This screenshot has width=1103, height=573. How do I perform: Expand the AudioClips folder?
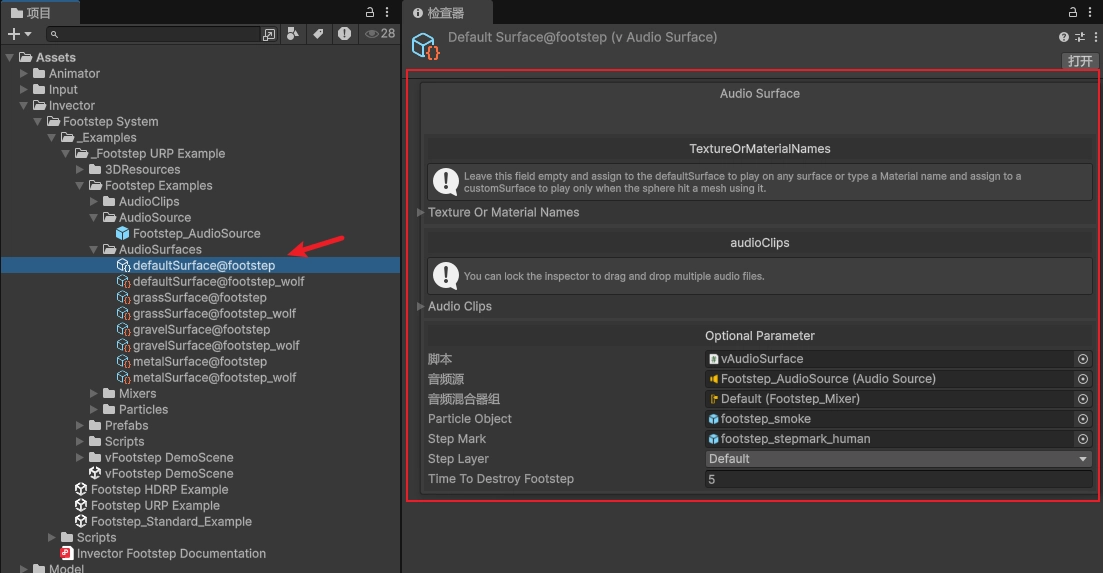(x=94, y=201)
